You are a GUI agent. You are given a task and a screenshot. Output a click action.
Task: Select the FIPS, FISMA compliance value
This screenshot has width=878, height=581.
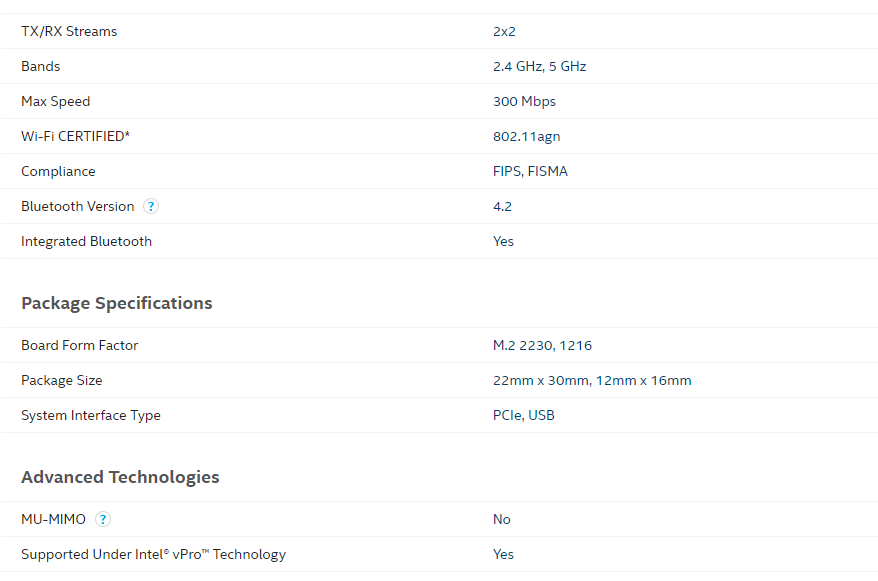530,171
